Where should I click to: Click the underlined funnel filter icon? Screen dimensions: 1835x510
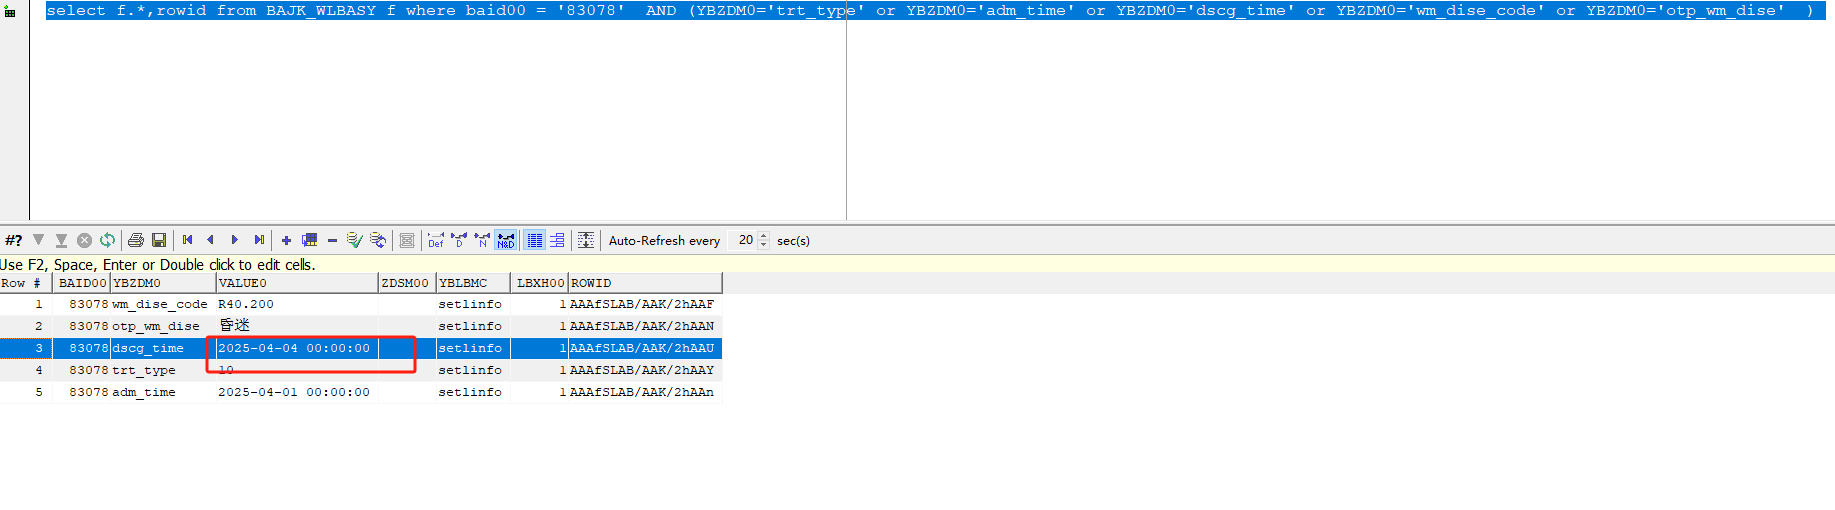(x=61, y=240)
